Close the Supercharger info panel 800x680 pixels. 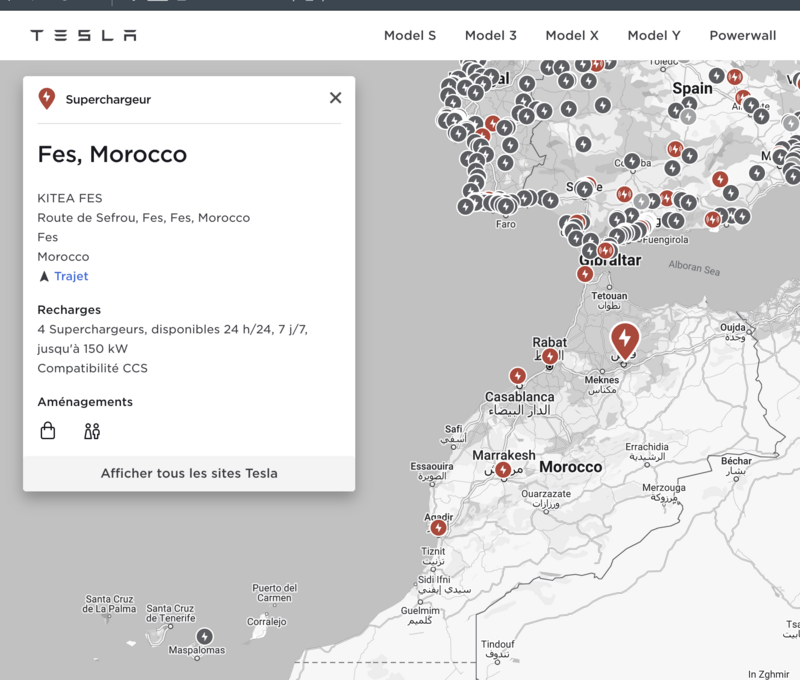(x=335, y=97)
